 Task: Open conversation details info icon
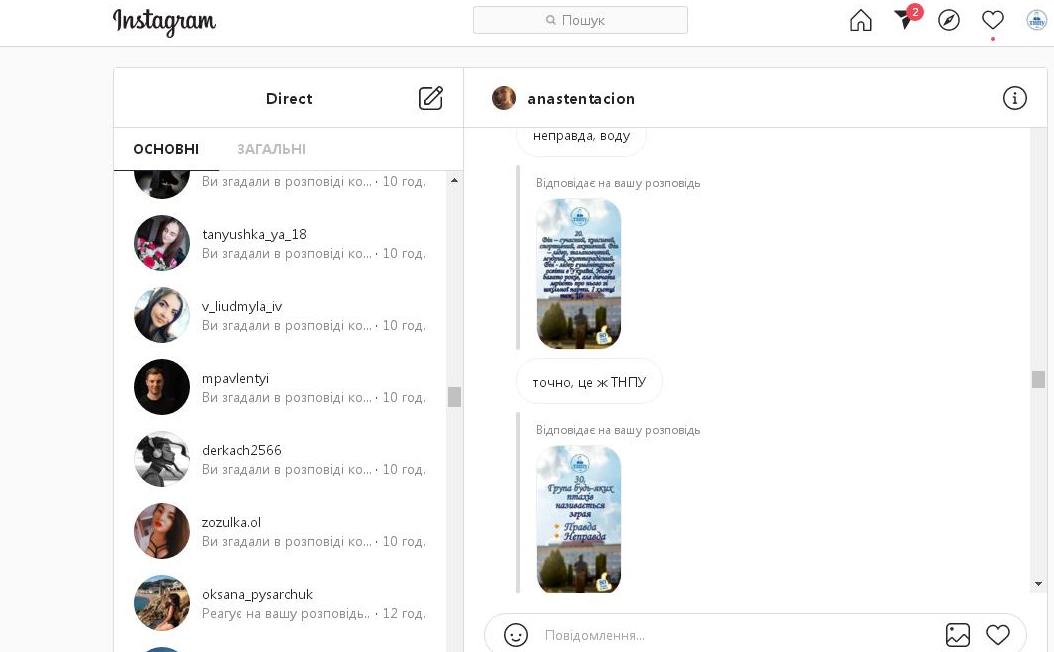(x=1014, y=98)
